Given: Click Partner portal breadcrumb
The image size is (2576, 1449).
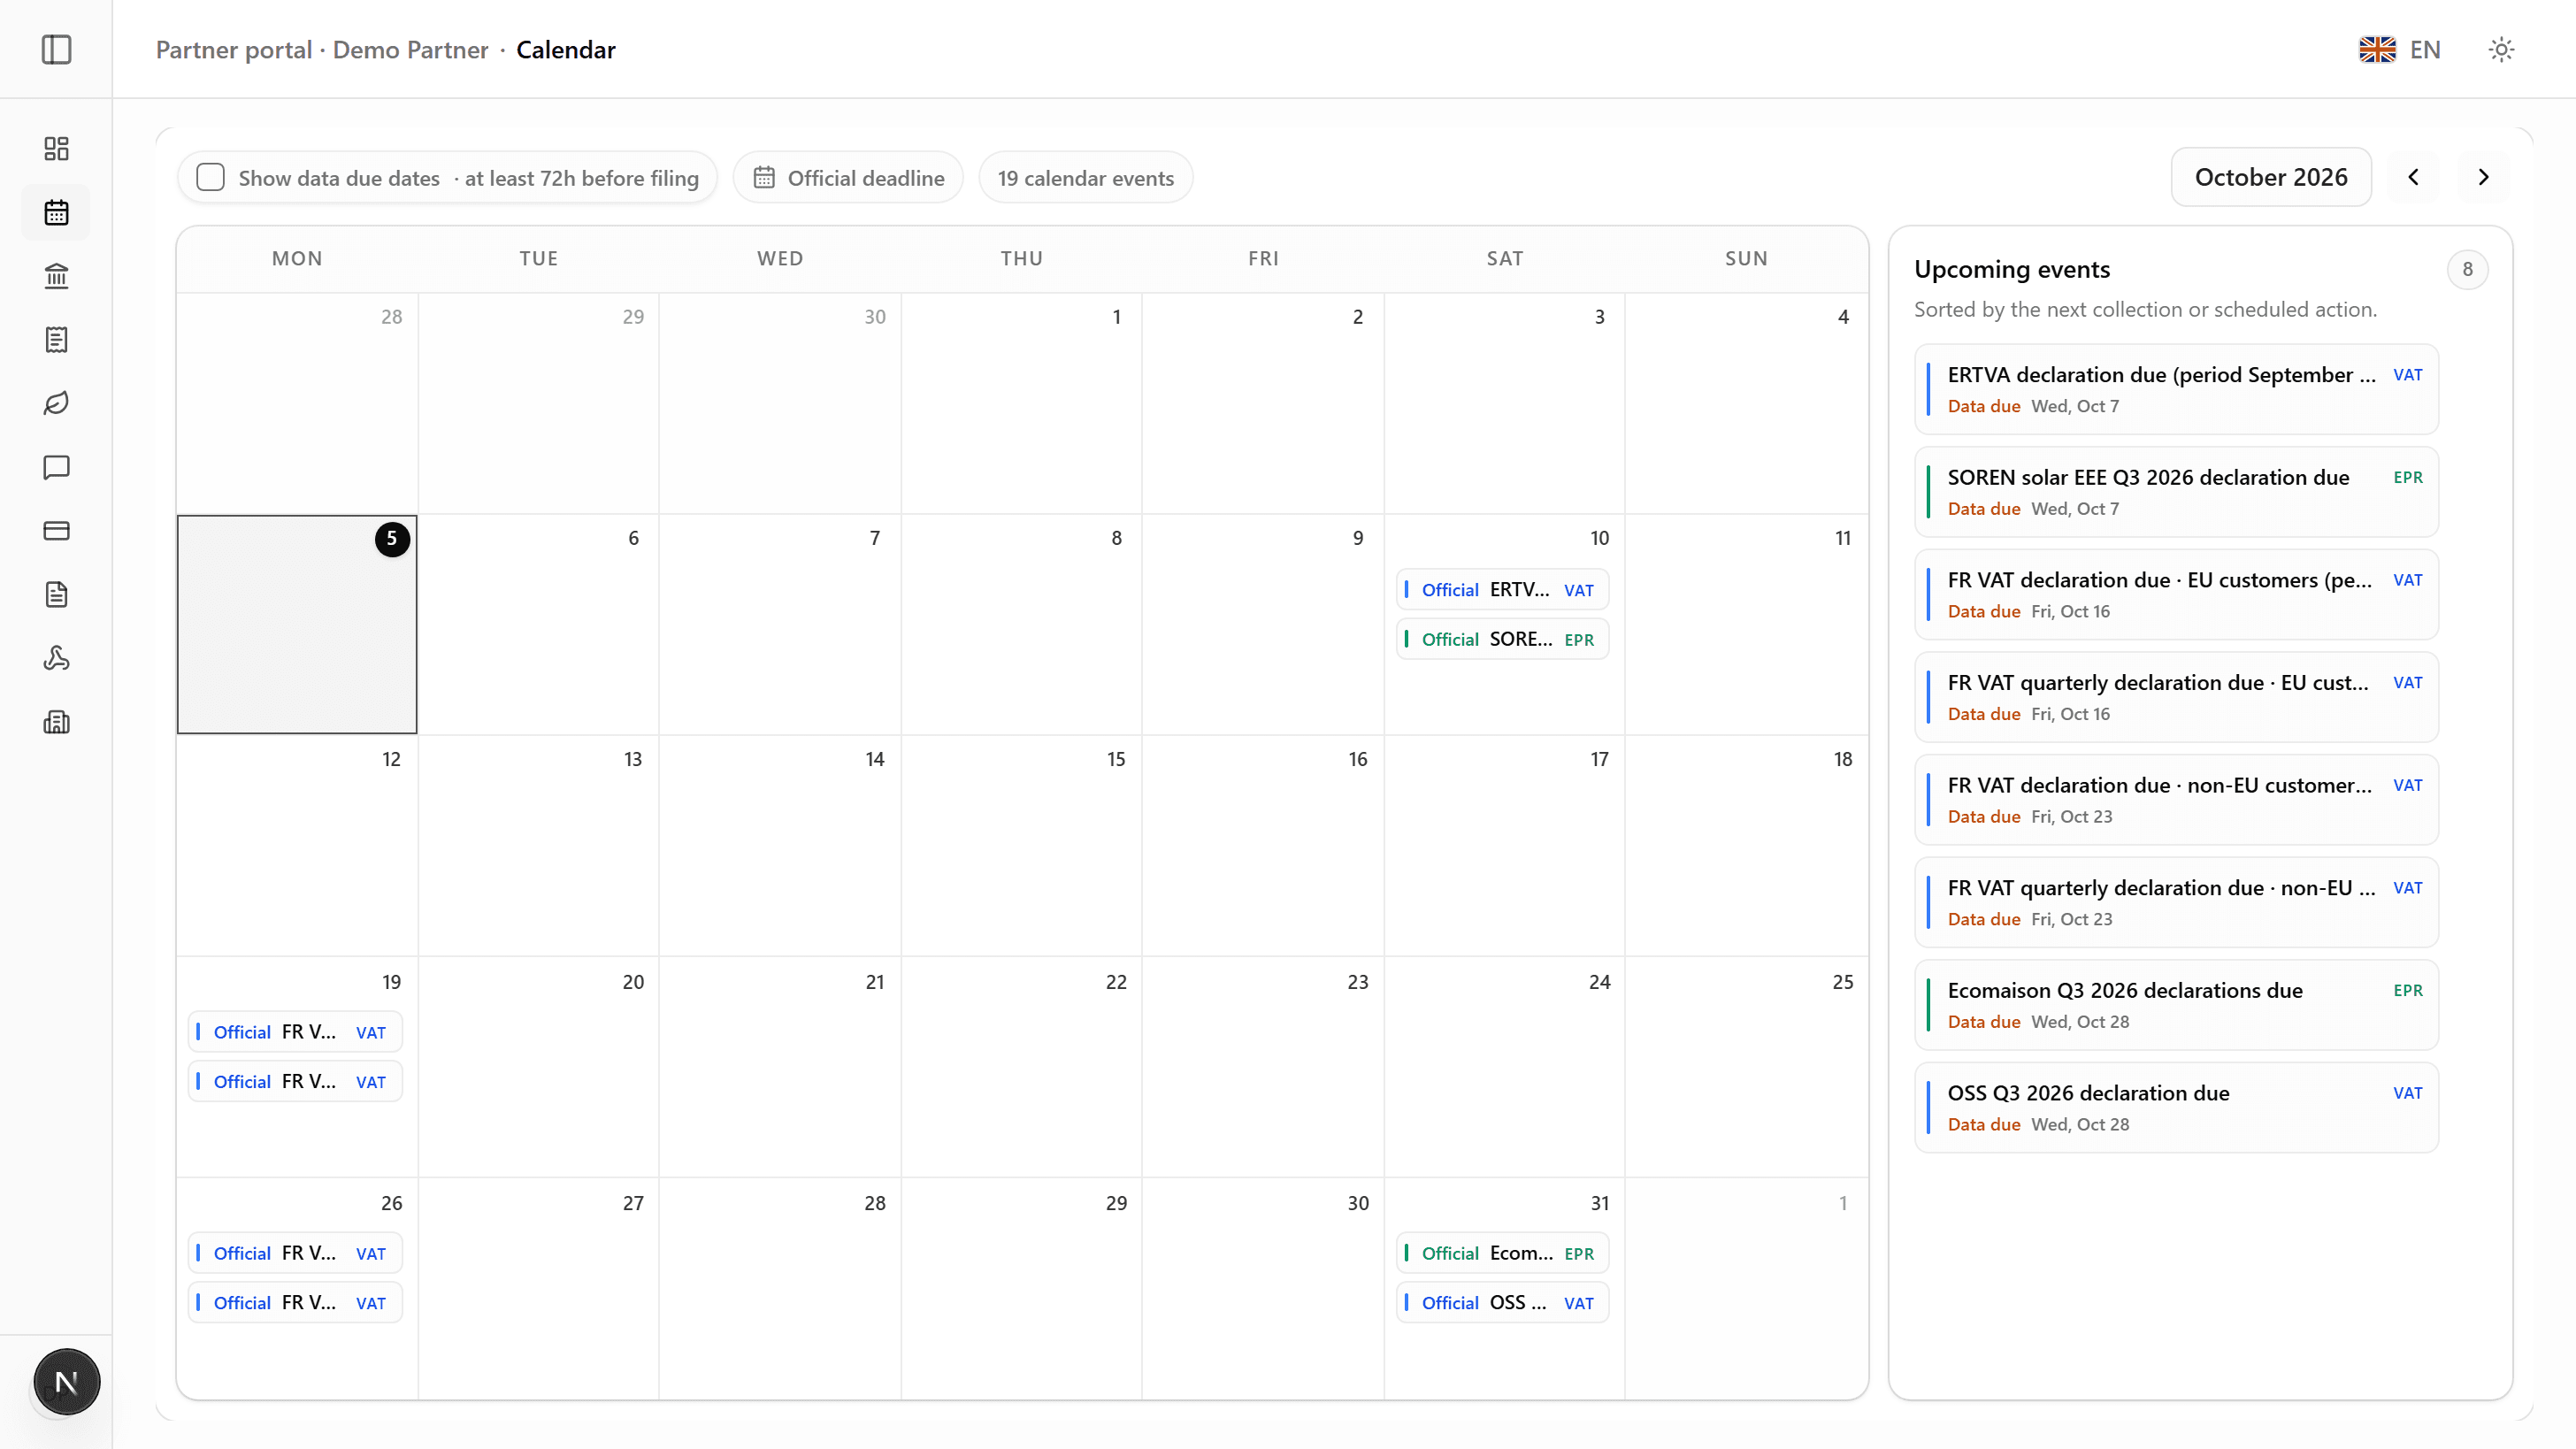Looking at the screenshot, I should 234,50.
